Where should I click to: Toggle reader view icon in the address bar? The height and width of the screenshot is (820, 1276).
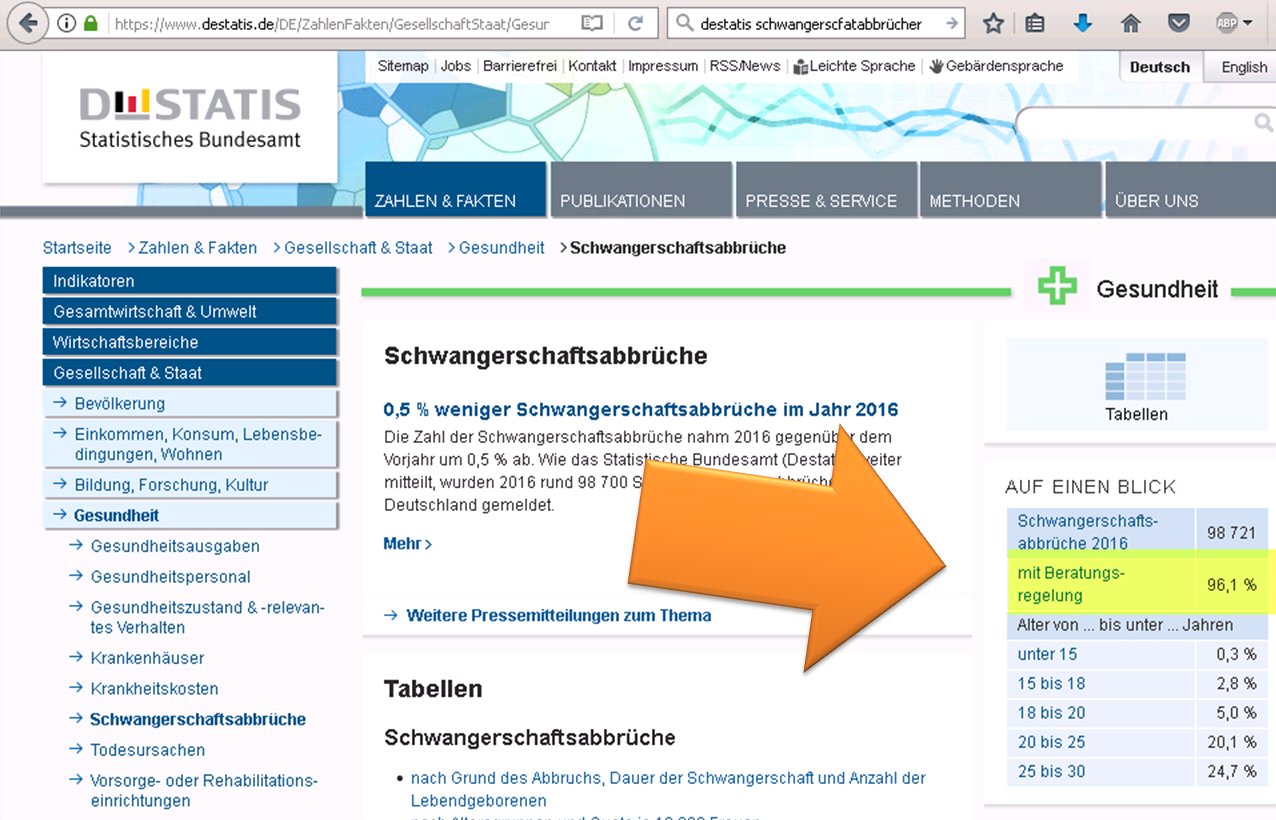click(592, 23)
